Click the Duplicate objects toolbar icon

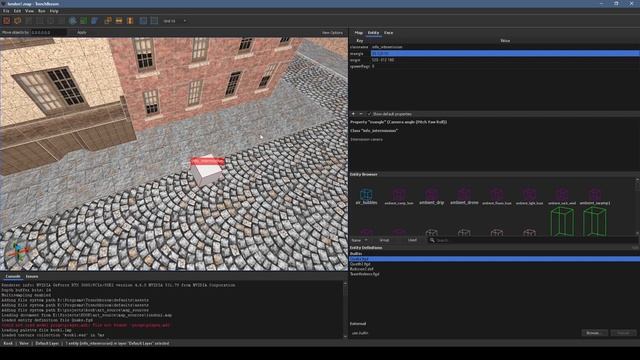pos(108,21)
